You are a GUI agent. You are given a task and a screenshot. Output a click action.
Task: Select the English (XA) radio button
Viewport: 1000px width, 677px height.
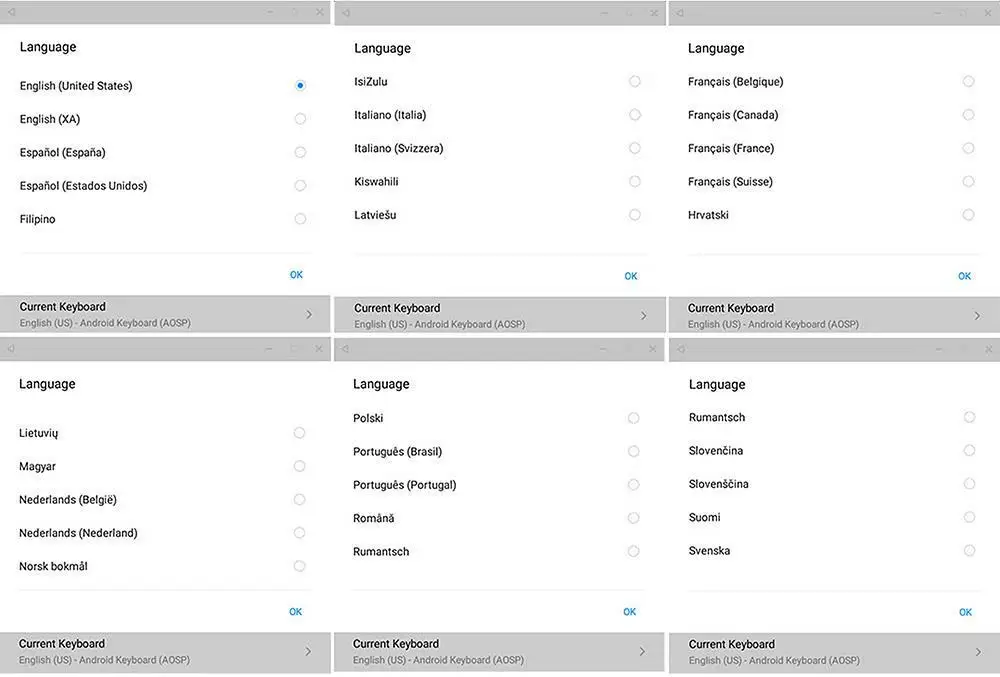pos(300,119)
